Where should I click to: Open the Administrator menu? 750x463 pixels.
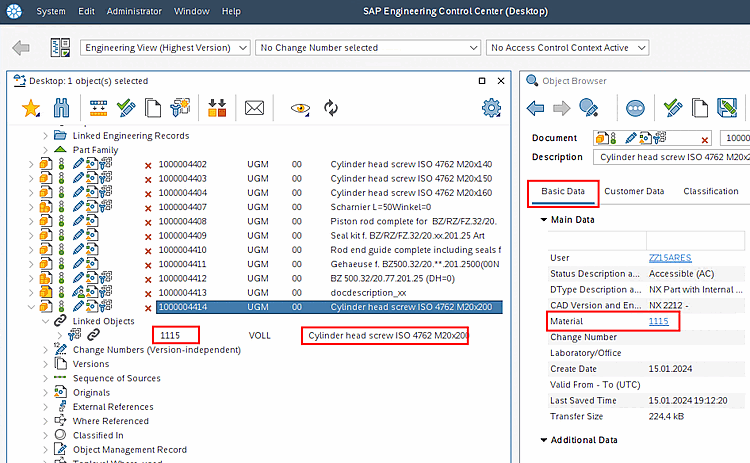(134, 11)
